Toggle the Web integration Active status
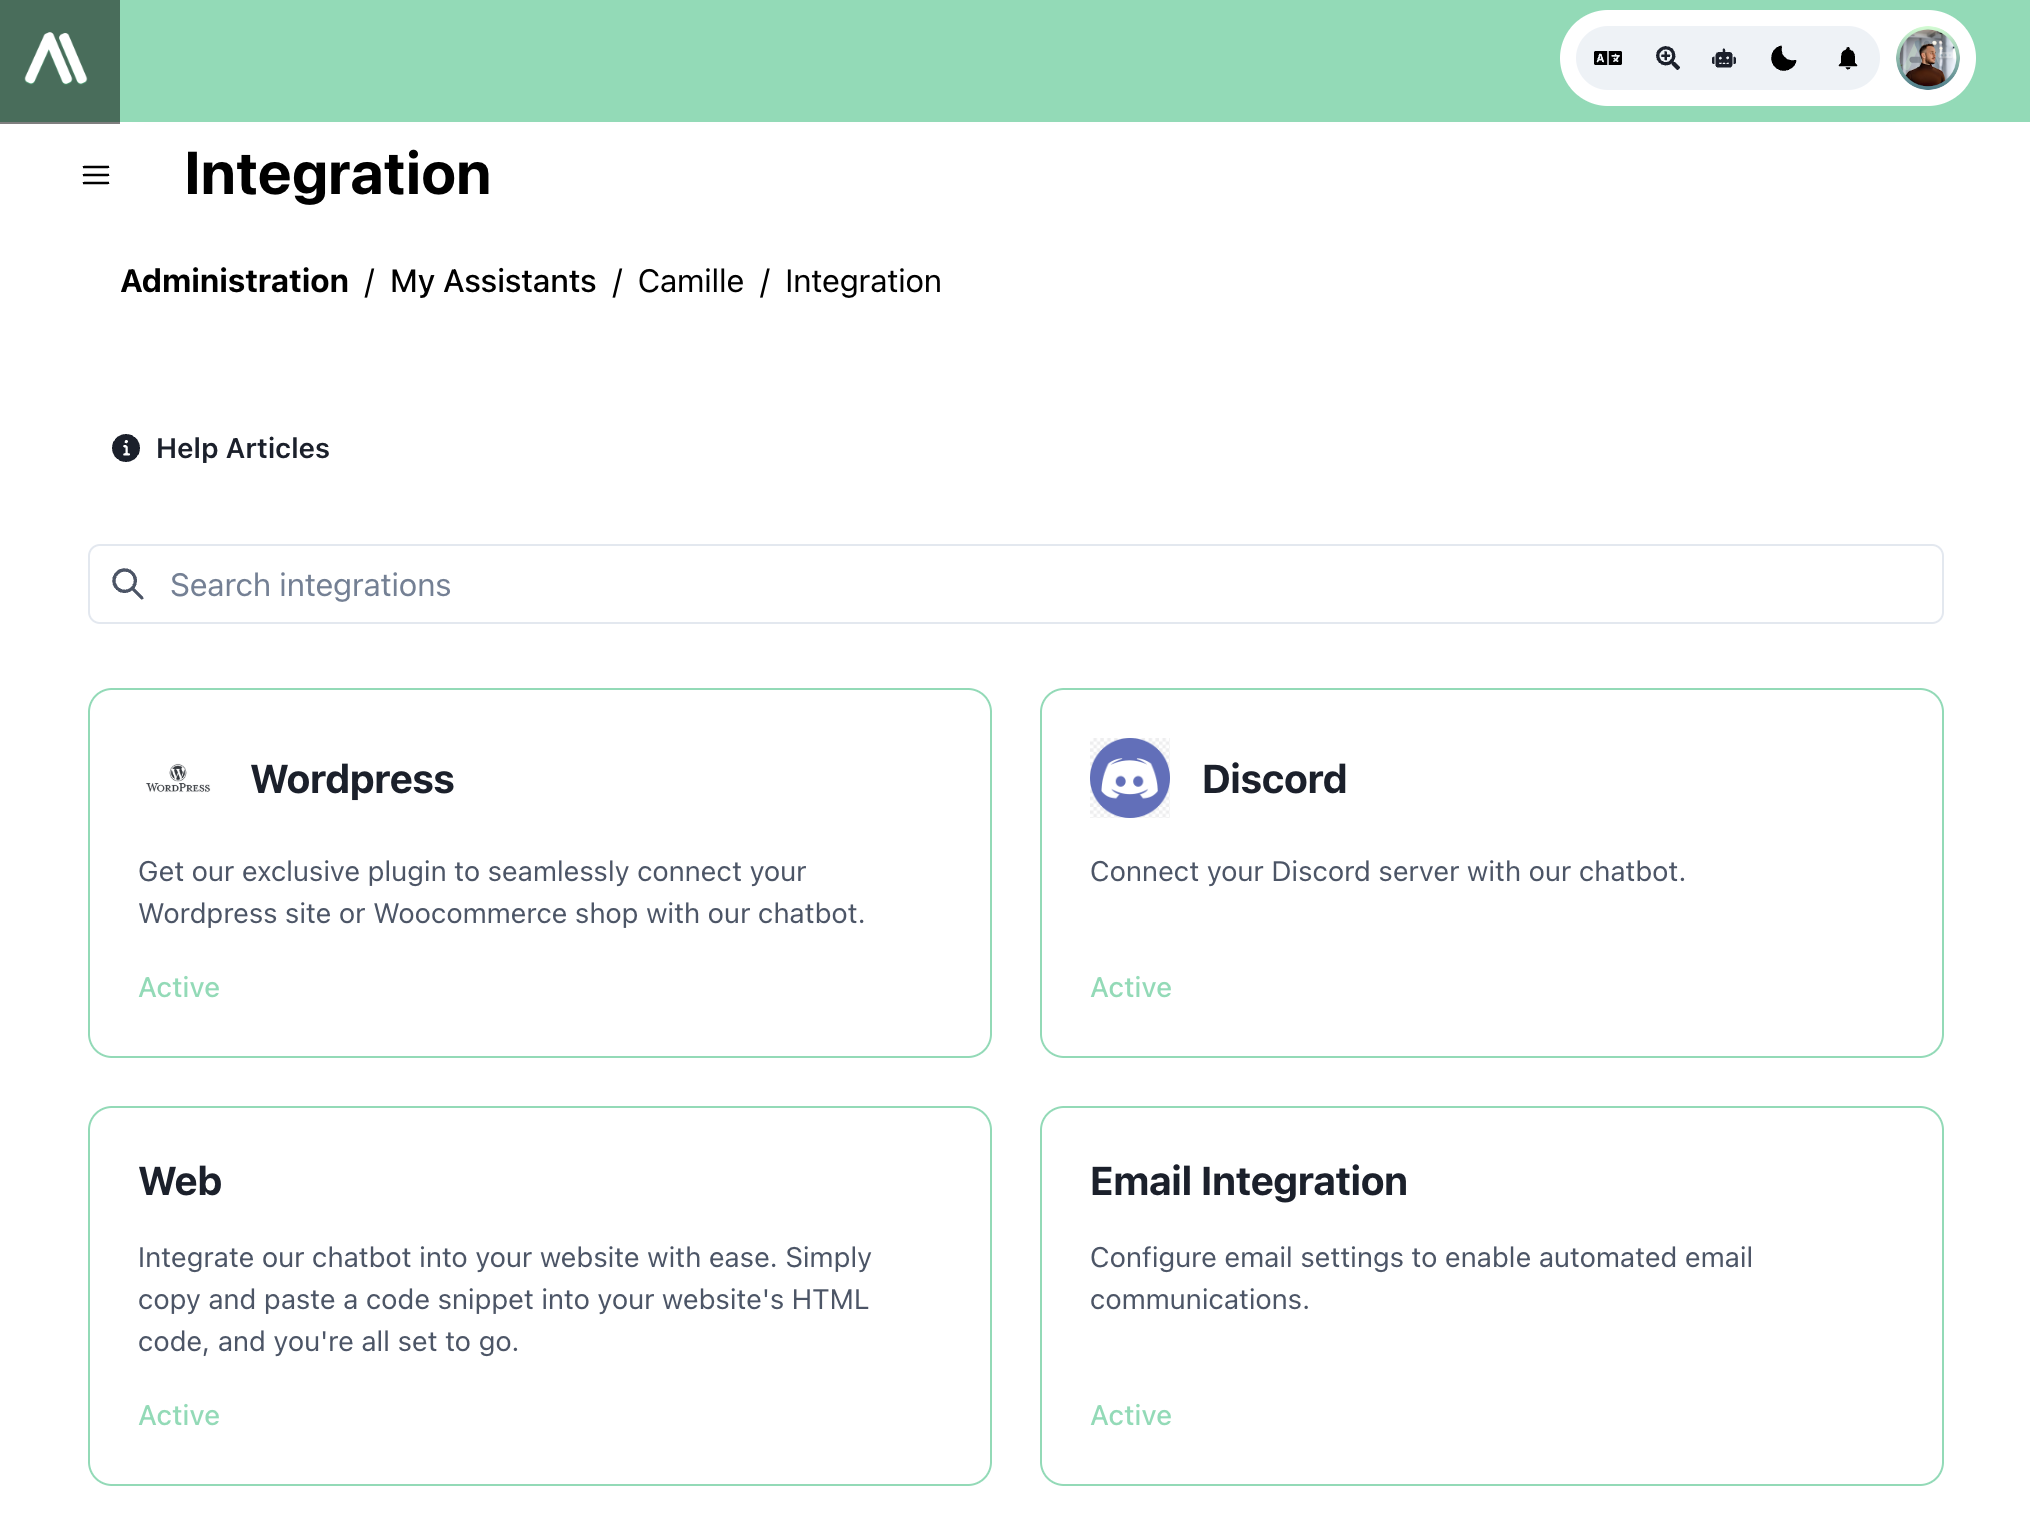The height and width of the screenshot is (1524, 2030). (x=178, y=1415)
